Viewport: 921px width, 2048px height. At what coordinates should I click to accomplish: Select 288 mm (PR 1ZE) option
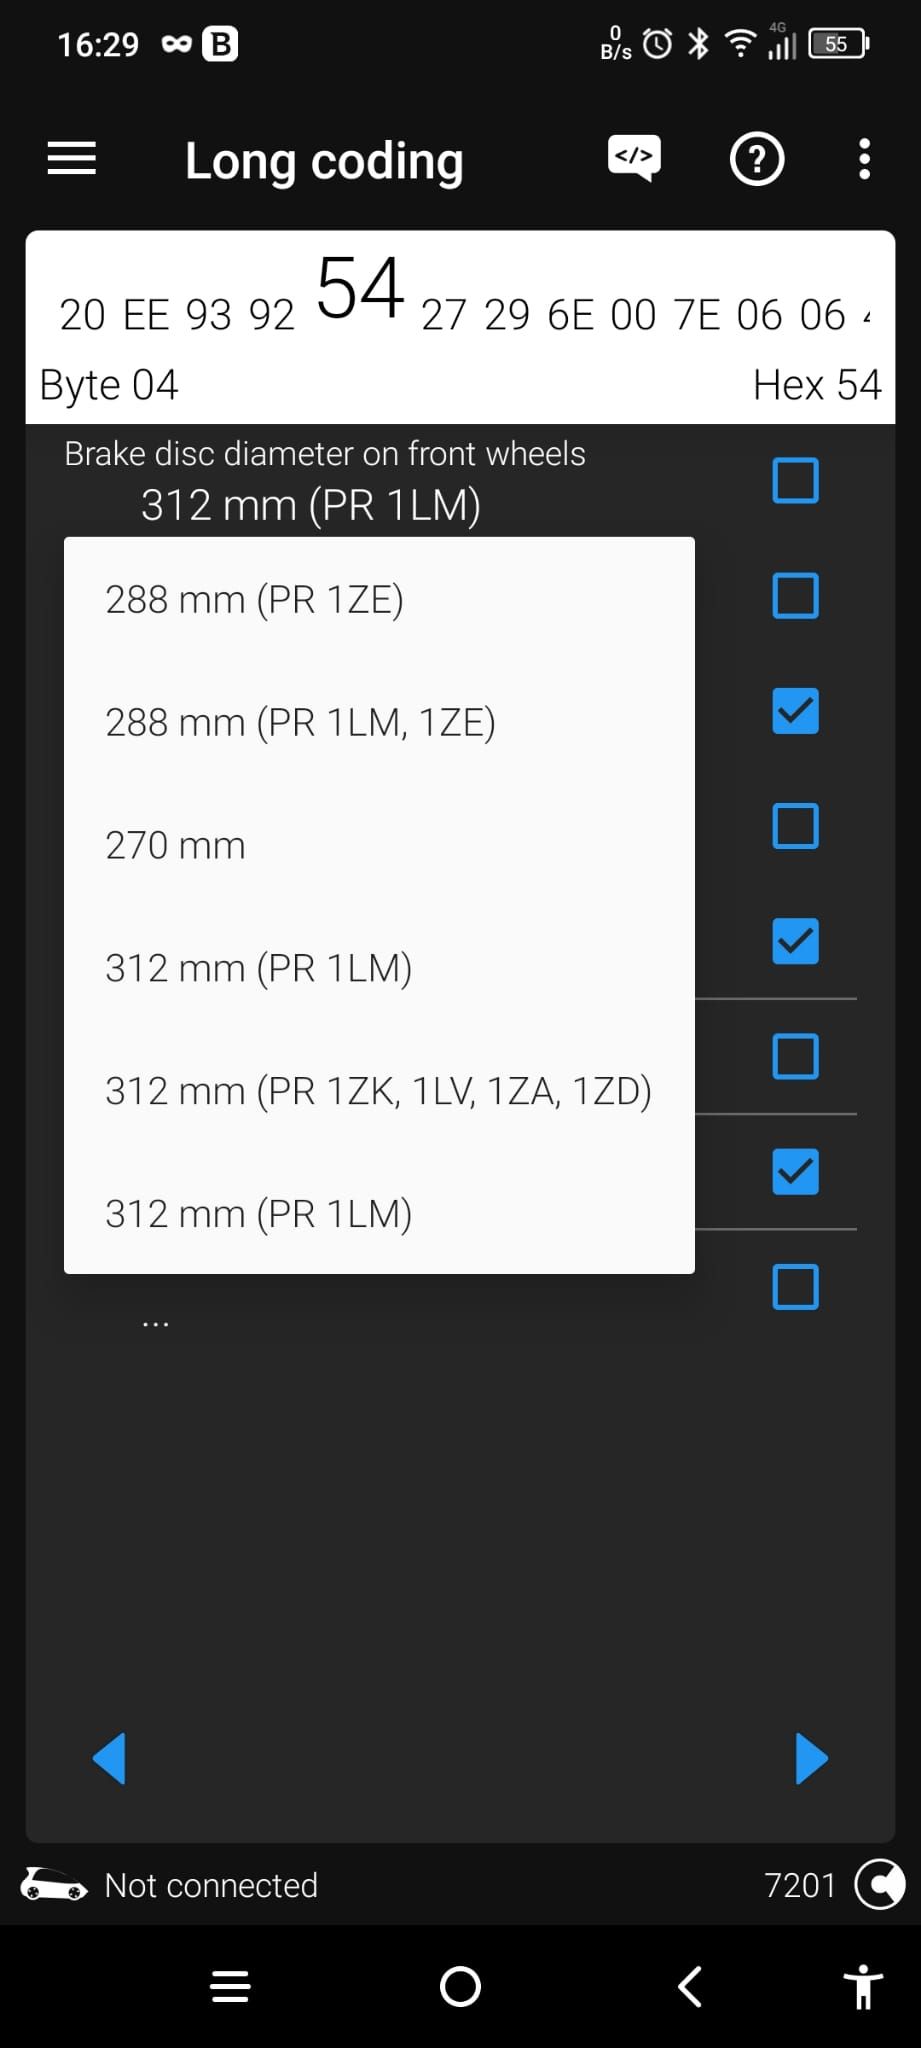255,600
